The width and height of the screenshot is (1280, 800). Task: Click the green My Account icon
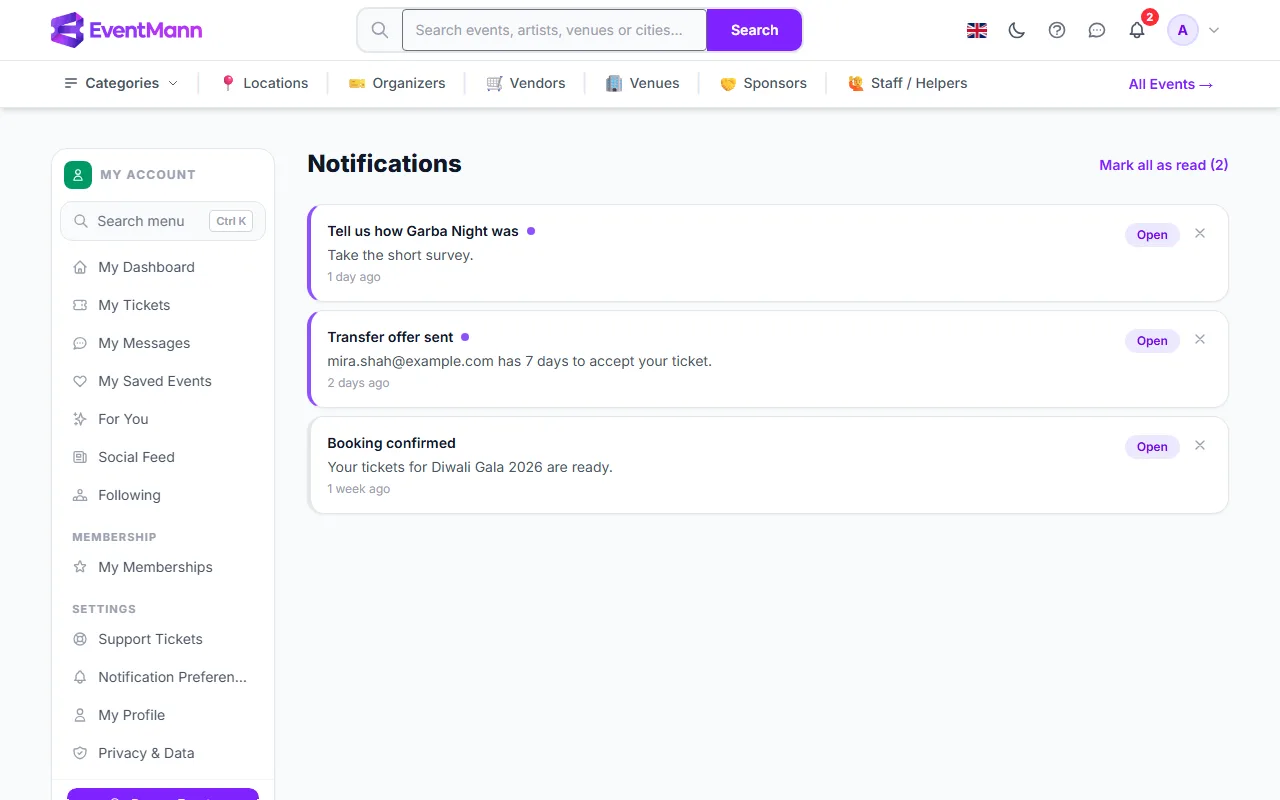tap(78, 175)
